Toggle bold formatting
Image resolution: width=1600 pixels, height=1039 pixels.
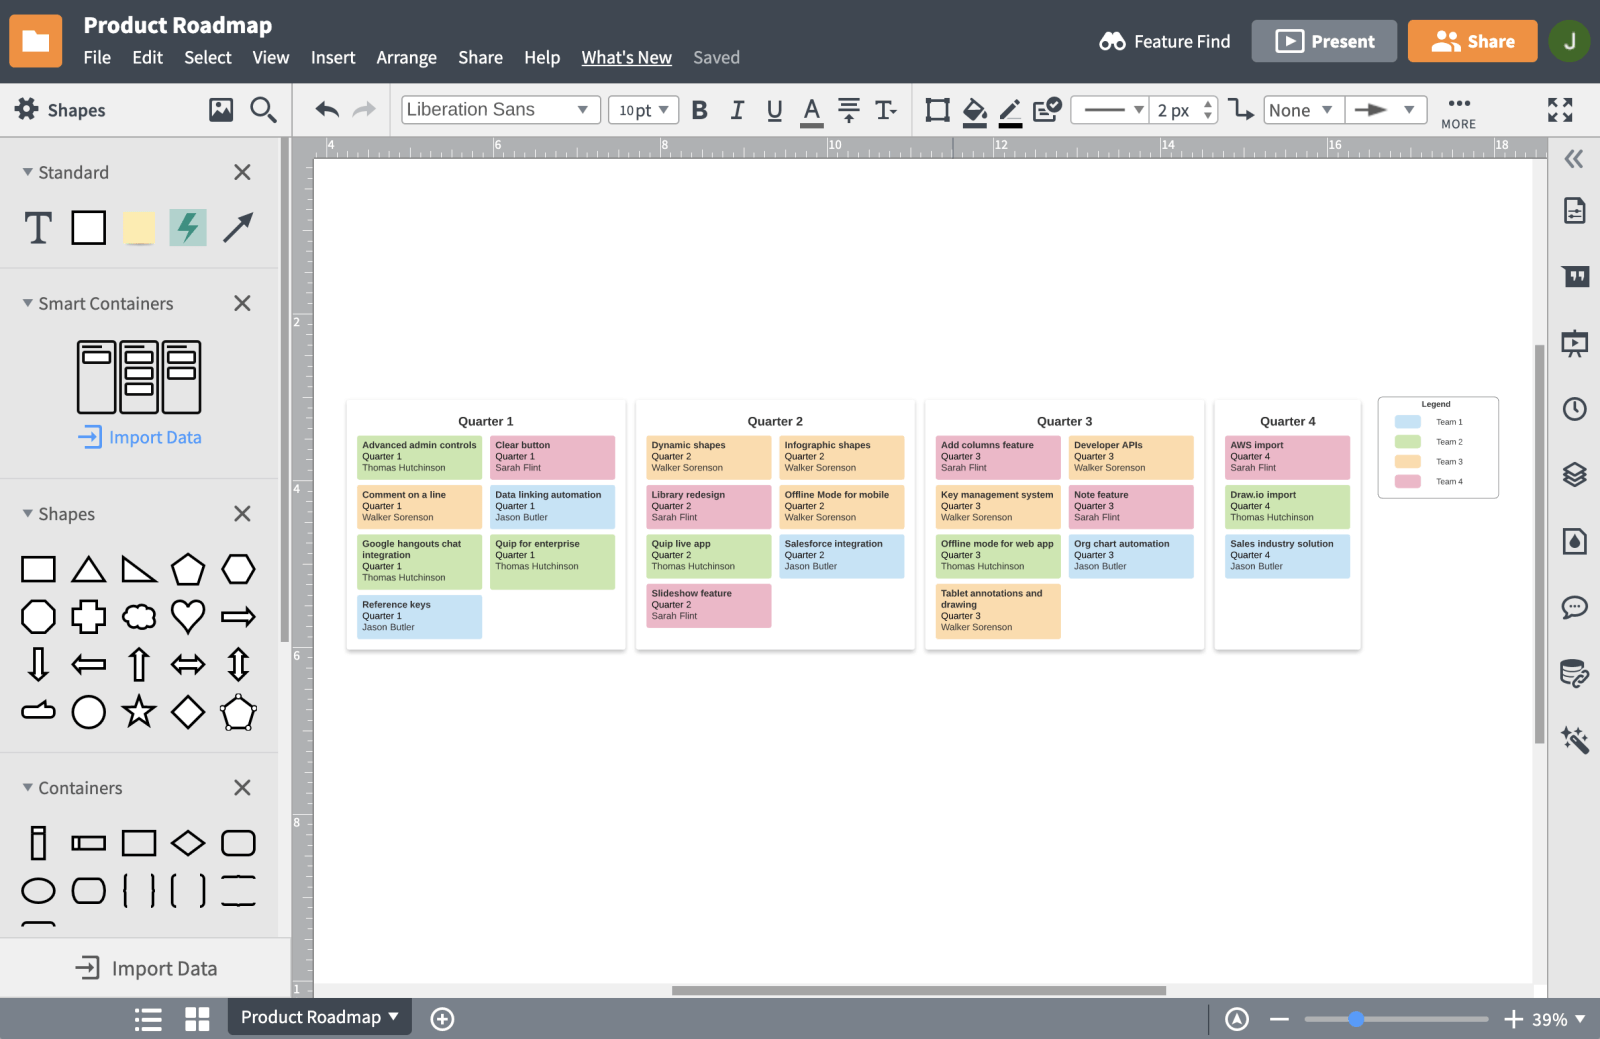tap(700, 110)
